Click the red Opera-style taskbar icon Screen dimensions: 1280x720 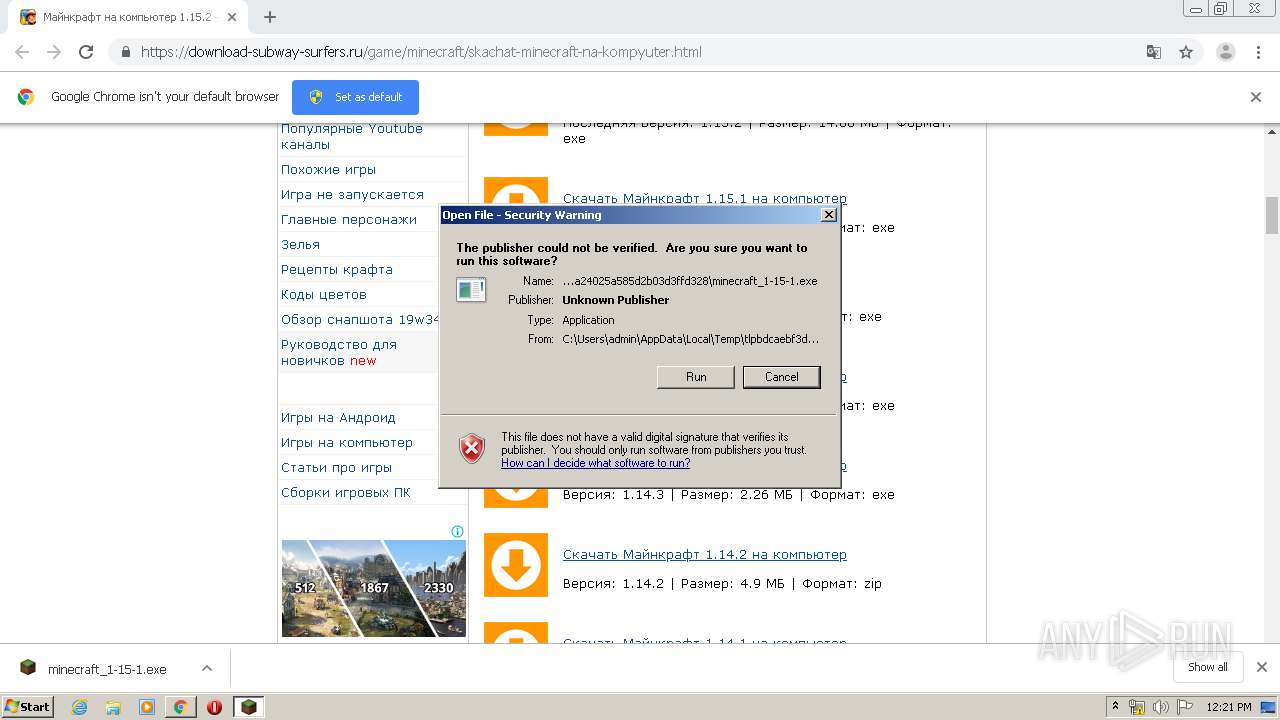pyautogui.click(x=214, y=707)
